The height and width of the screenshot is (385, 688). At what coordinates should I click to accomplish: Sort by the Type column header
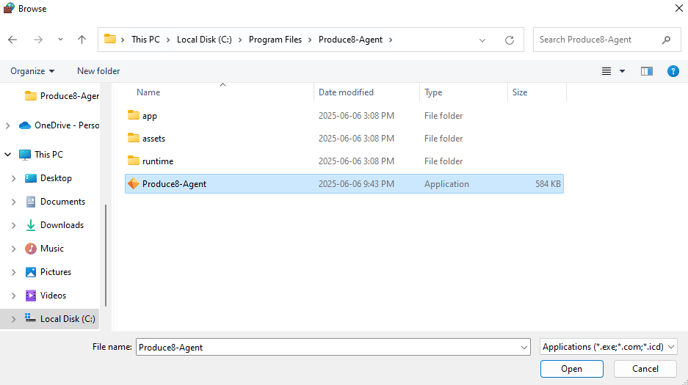pyautogui.click(x=433, y=92)
